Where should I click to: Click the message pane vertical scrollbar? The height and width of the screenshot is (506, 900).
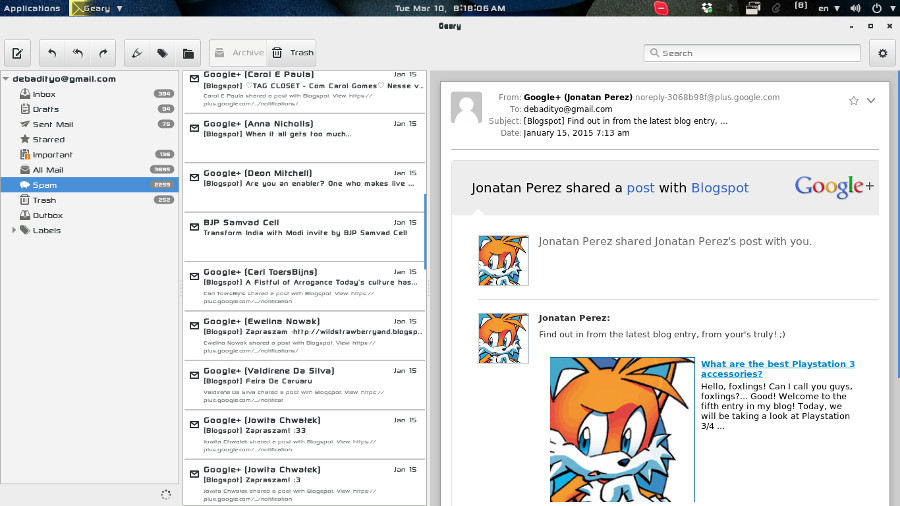point(898,224)
